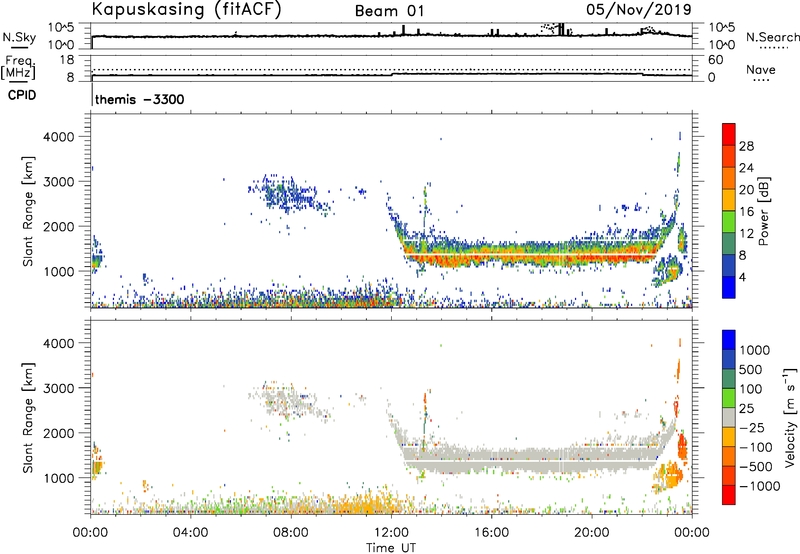Viewport: 800px width, 554px height.
Task: Select the CPID row label
Action: pyautogui.click(x=22, y=95)
